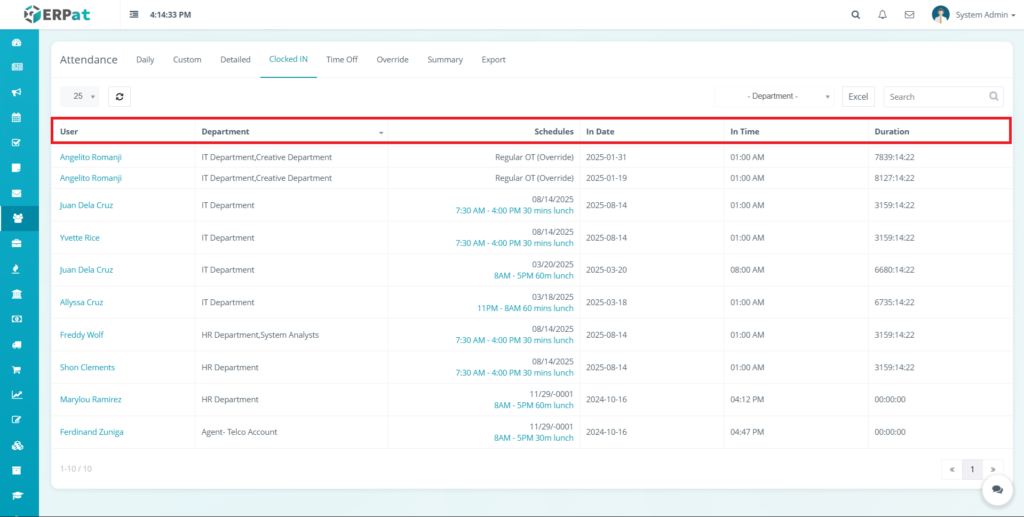Click the dashboard icon in the sidebar

coord(16,43)
